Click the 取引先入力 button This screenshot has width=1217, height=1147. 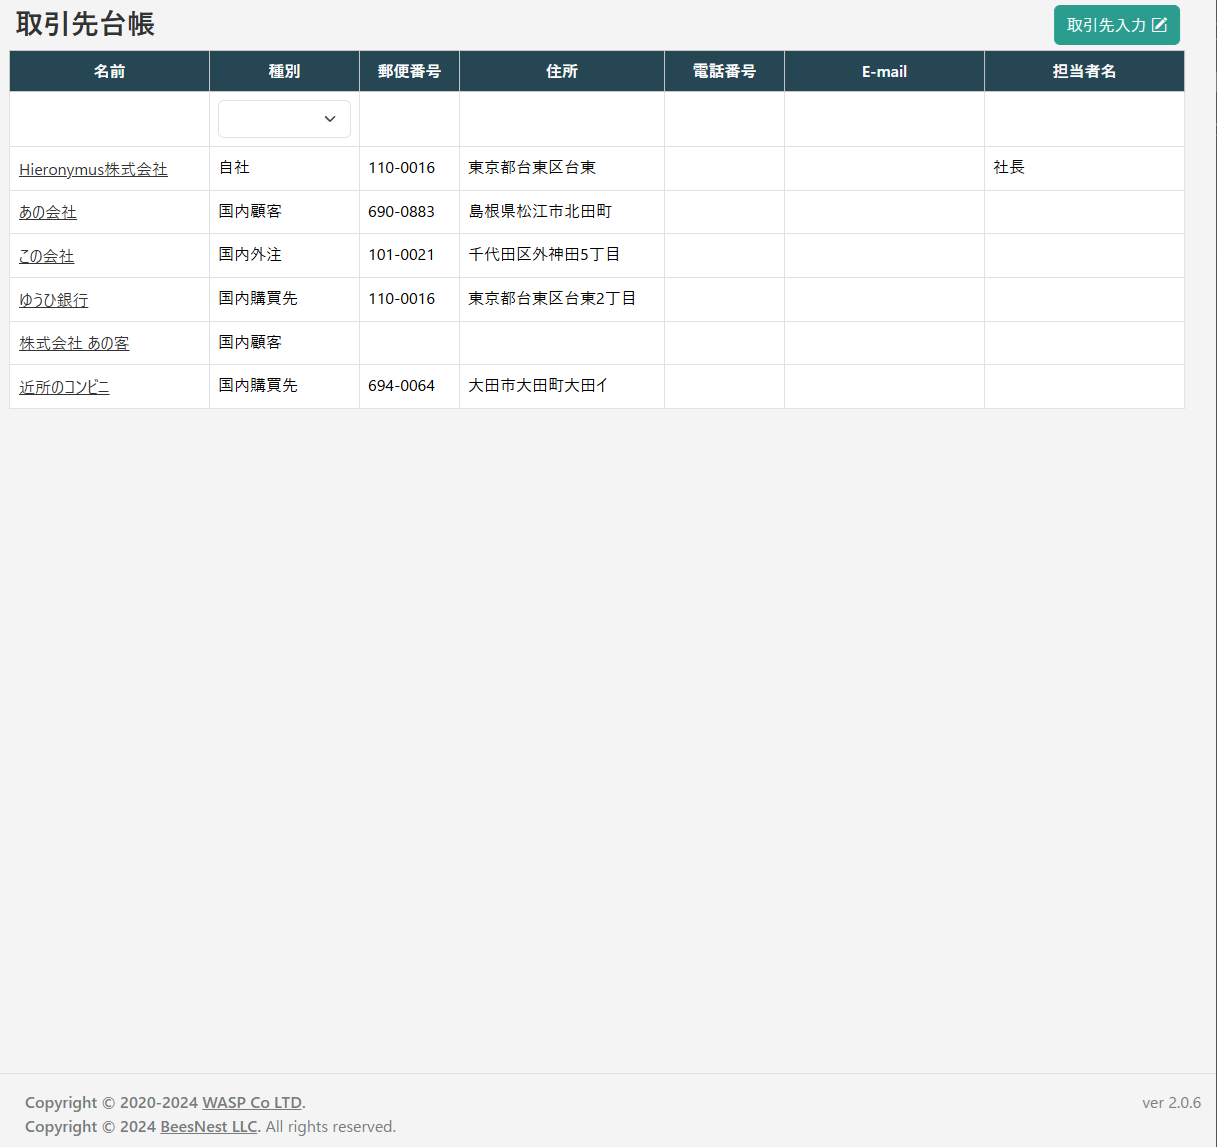pos(1105,25)
